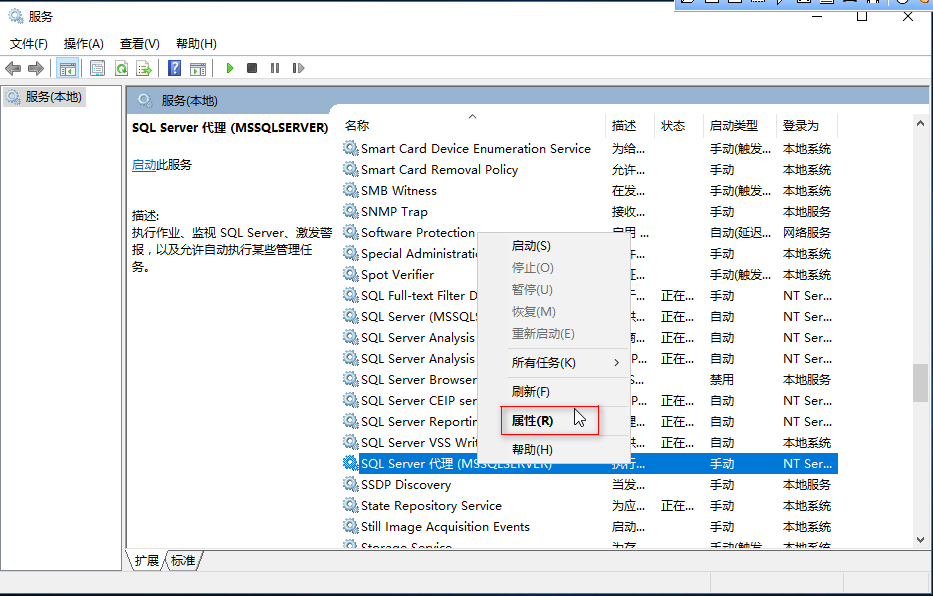Select 服务(本地) node in left tree
The image size is (933, 596).
click(x=45, y=96)
